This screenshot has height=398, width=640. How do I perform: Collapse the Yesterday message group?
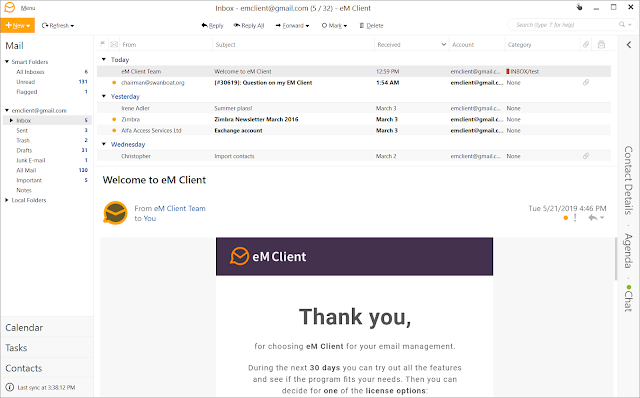pos(104,96)
